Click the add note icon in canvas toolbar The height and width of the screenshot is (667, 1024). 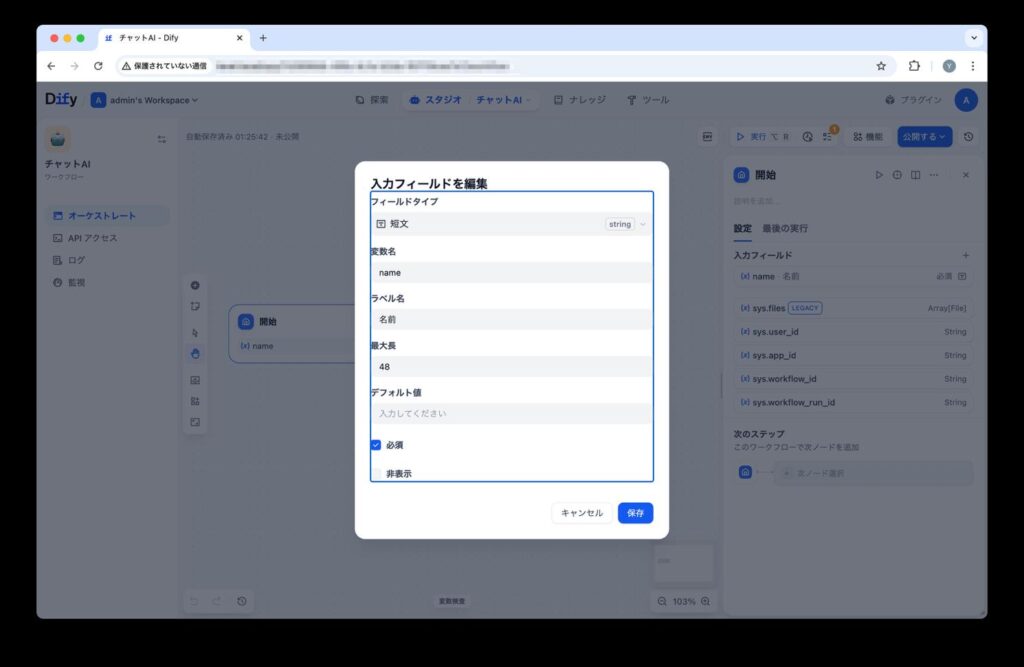click(x=195, y=306)
